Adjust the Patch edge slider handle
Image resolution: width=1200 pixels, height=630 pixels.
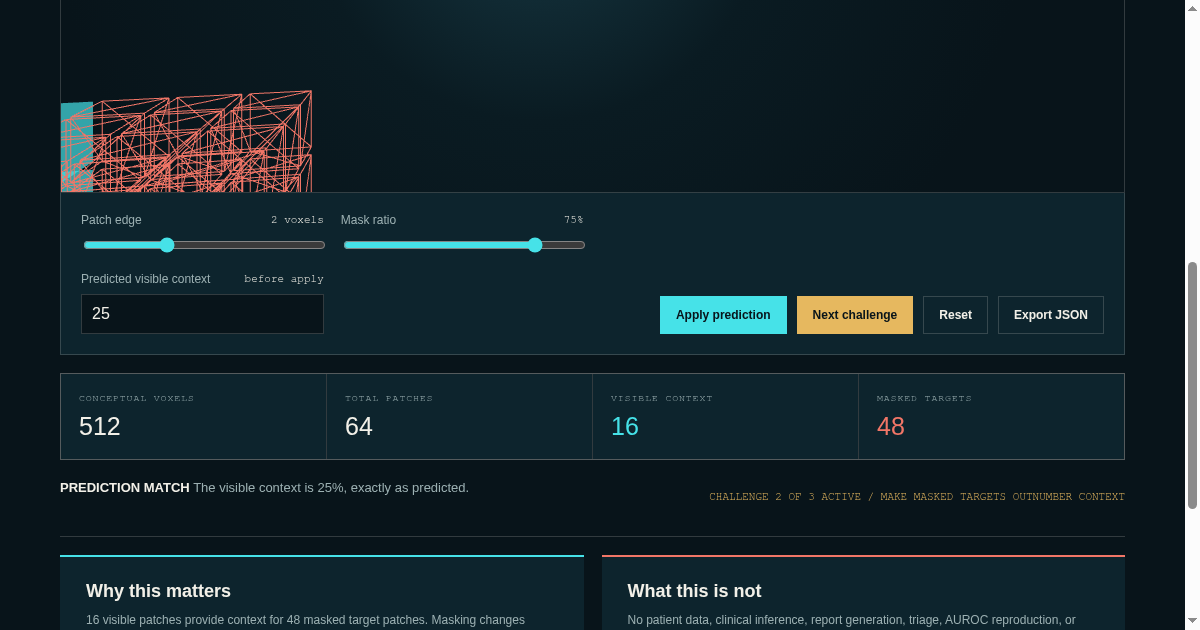click(167, 245)
